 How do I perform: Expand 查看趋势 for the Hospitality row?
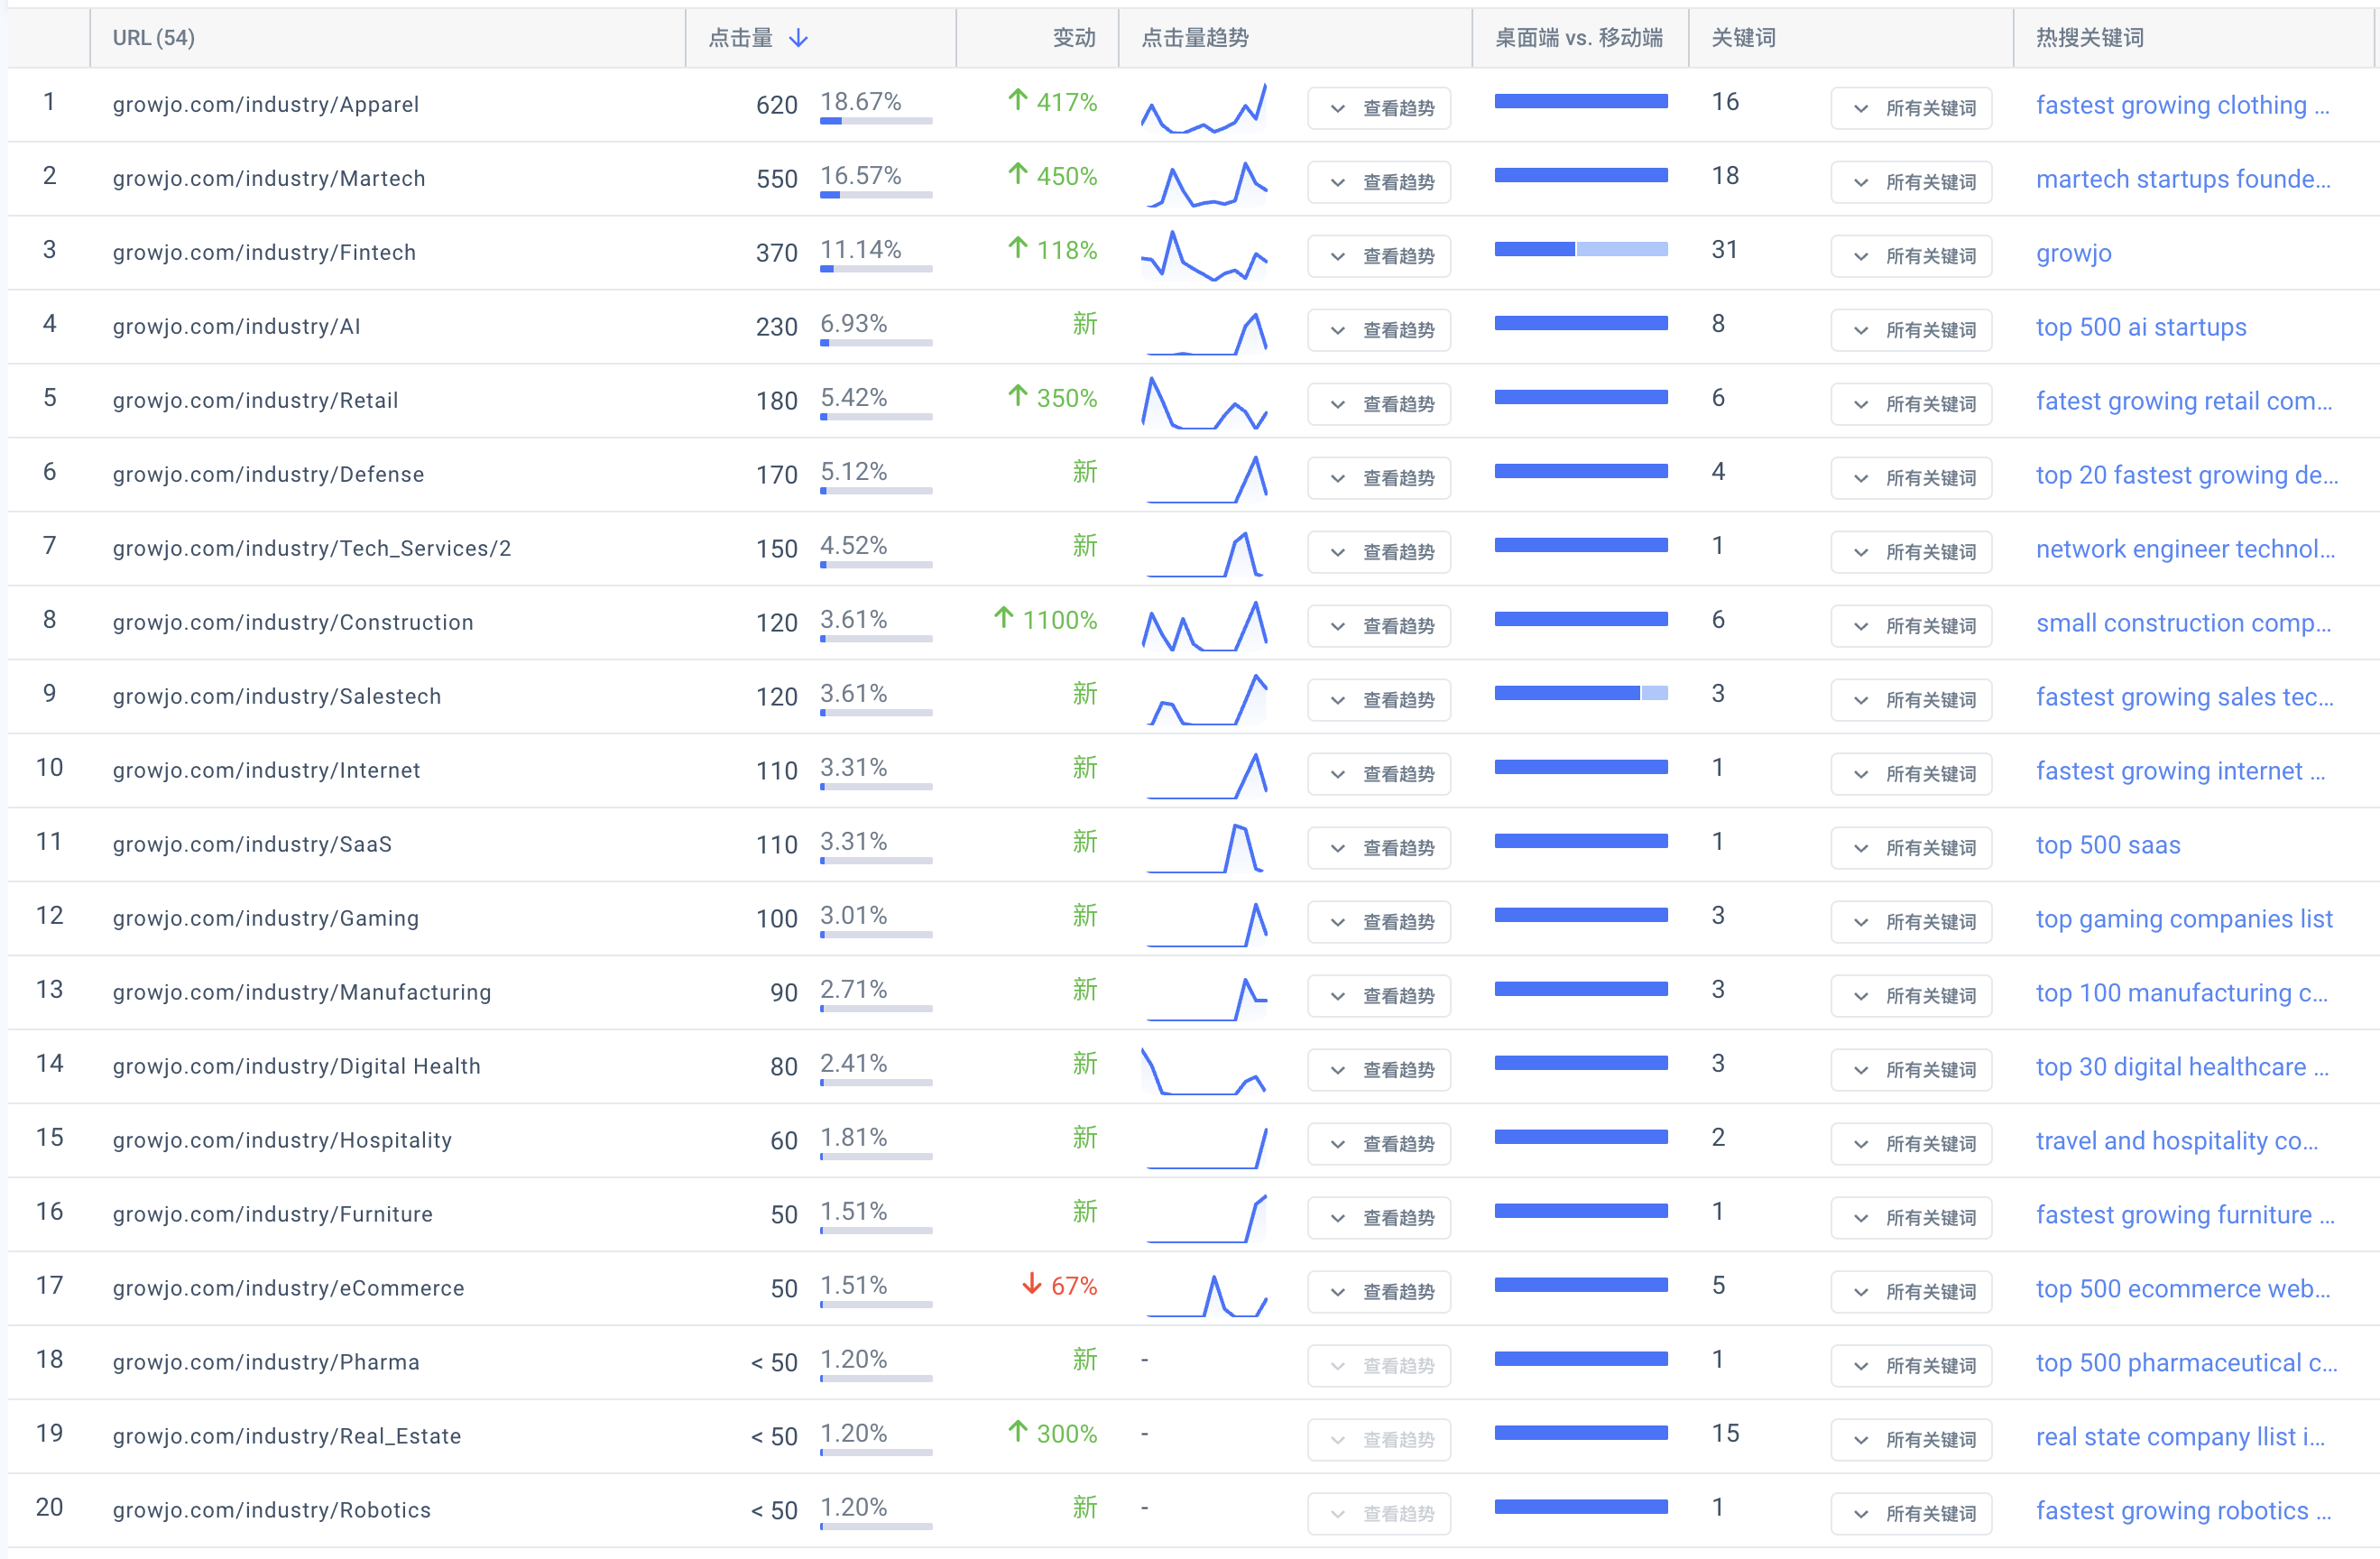pos(1379,1144)
